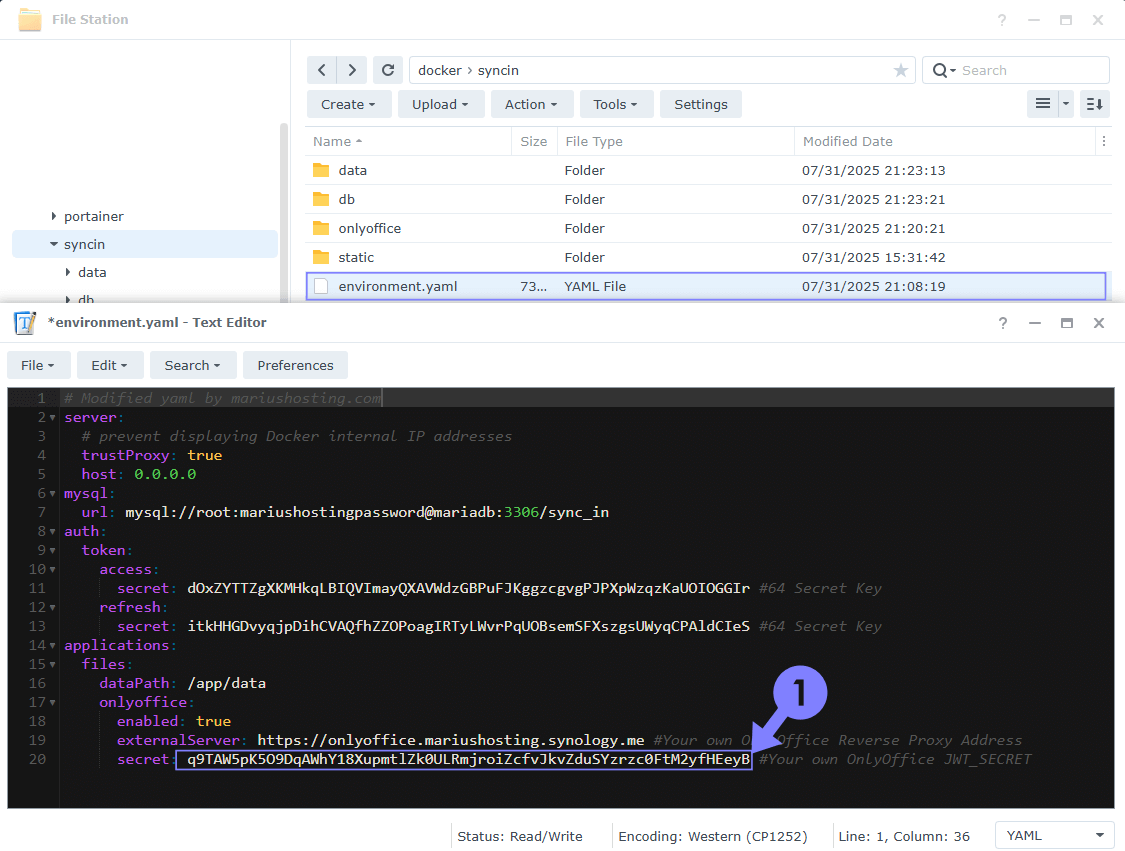Image resolution: width=1125 pixels, height=851 pixels.
Task: Refresh the syncin folder listing
Action: (x=388, y=70)
